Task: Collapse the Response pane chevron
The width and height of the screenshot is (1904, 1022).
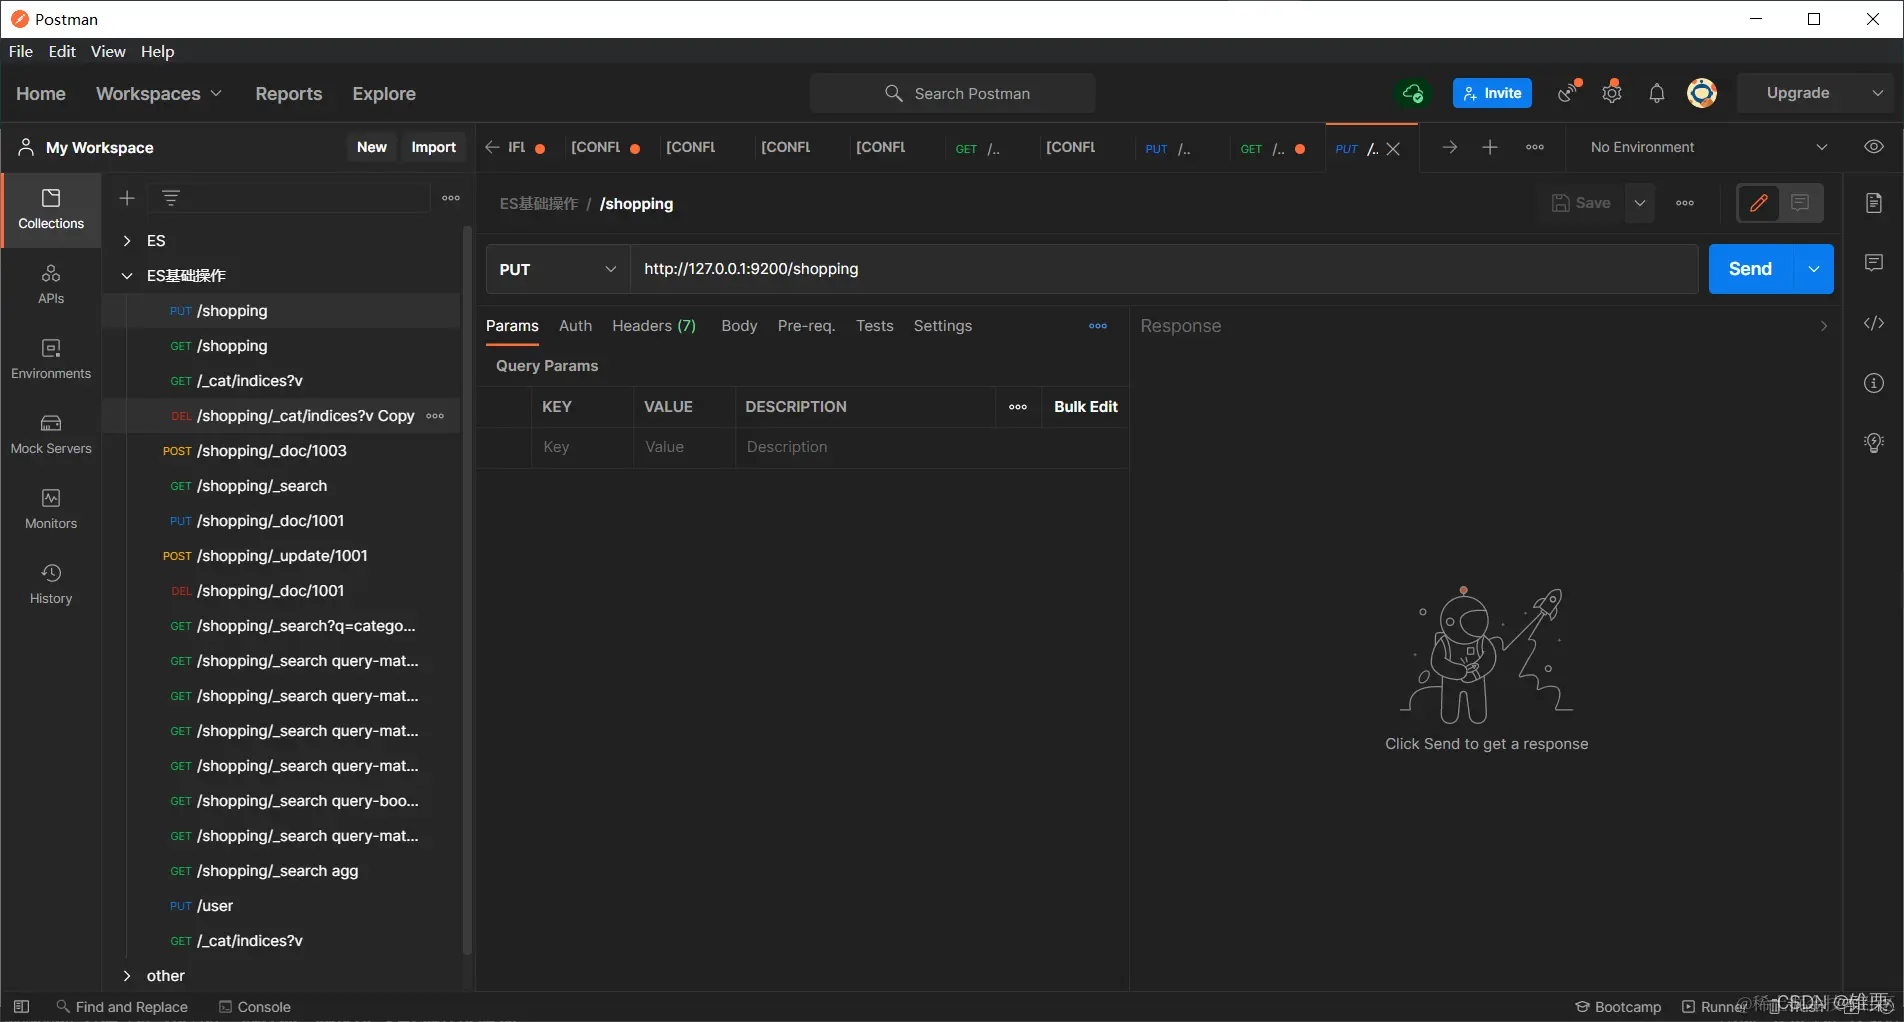Action: [1824, 326]
